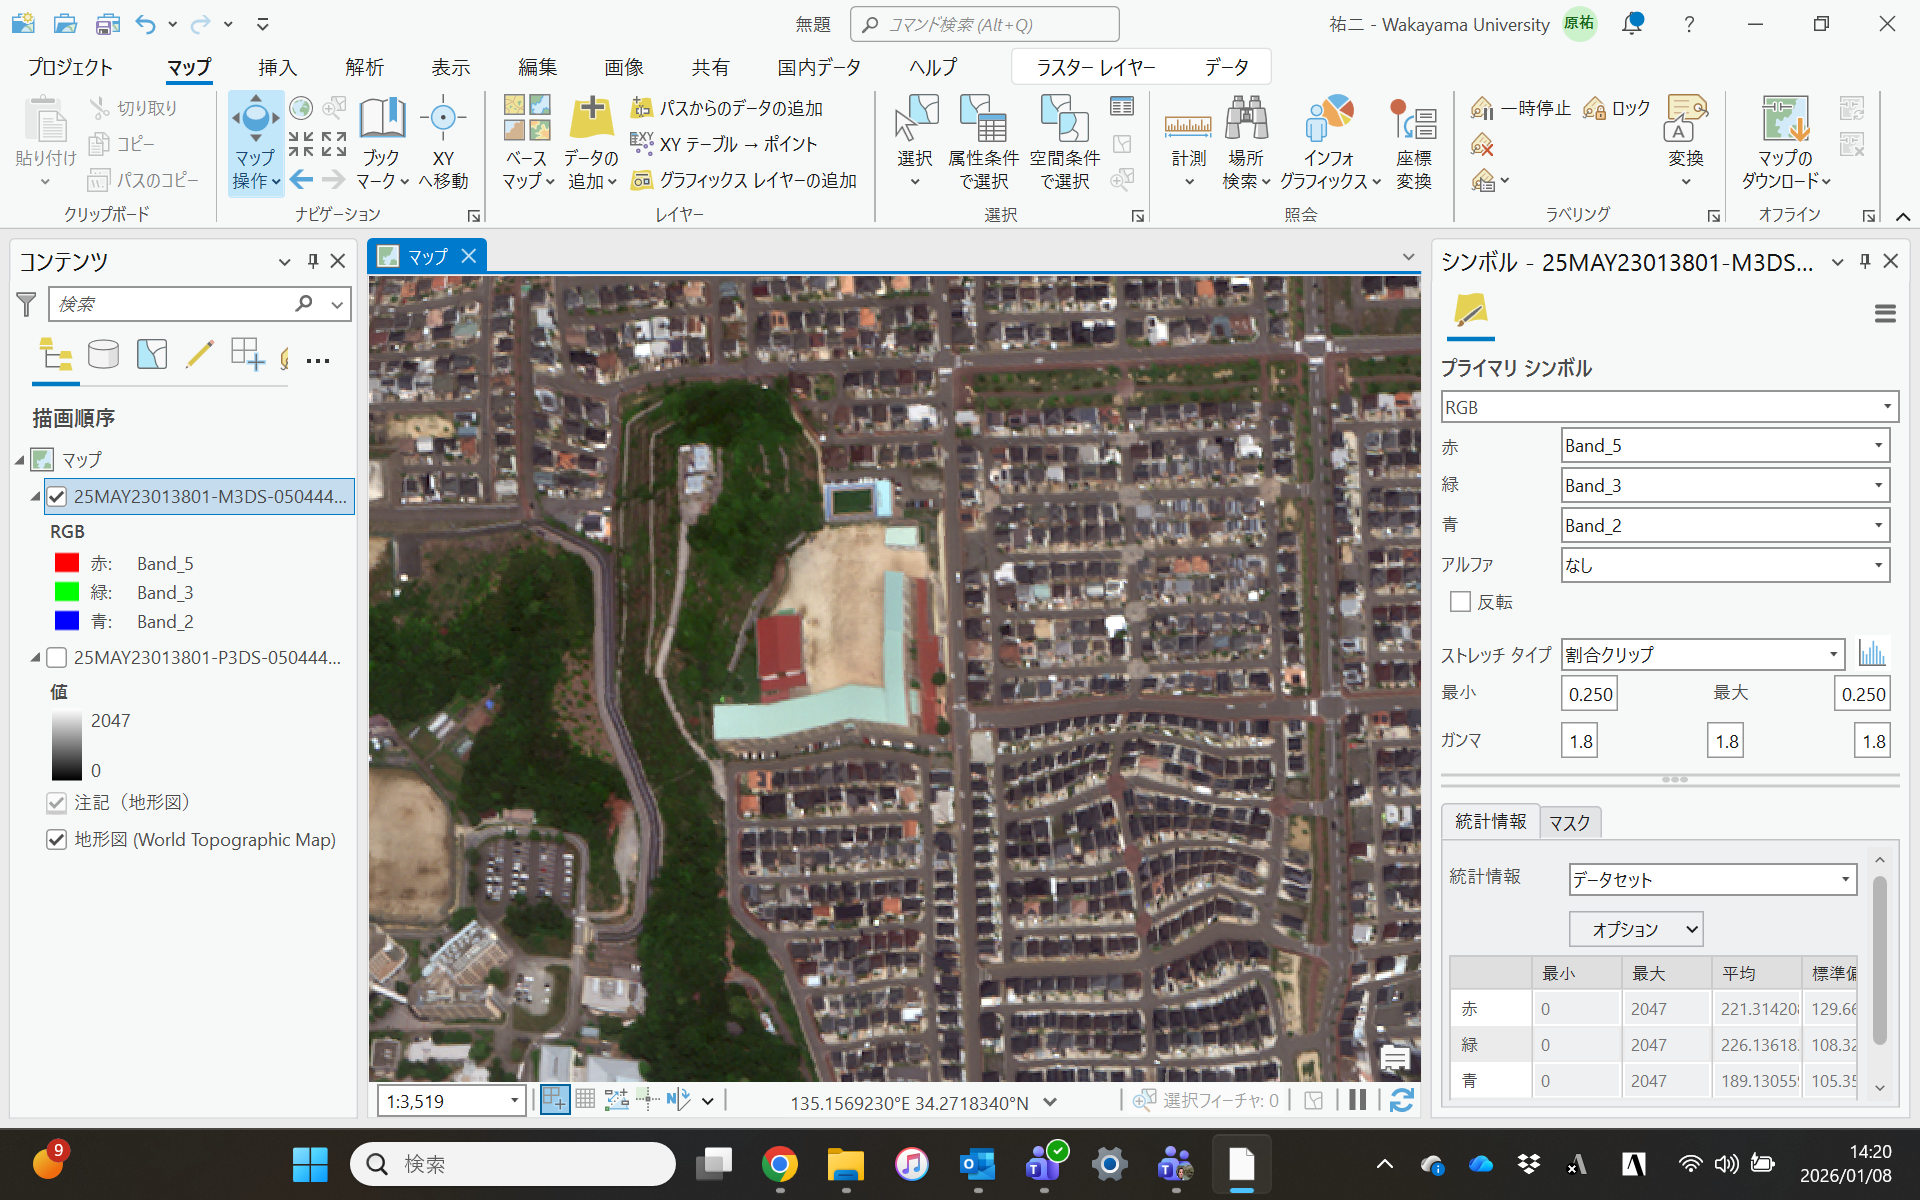Toggle the 反転 invert checkbox
The width and height of the screenshot is (1920, 1200).
coord(1460,602)
